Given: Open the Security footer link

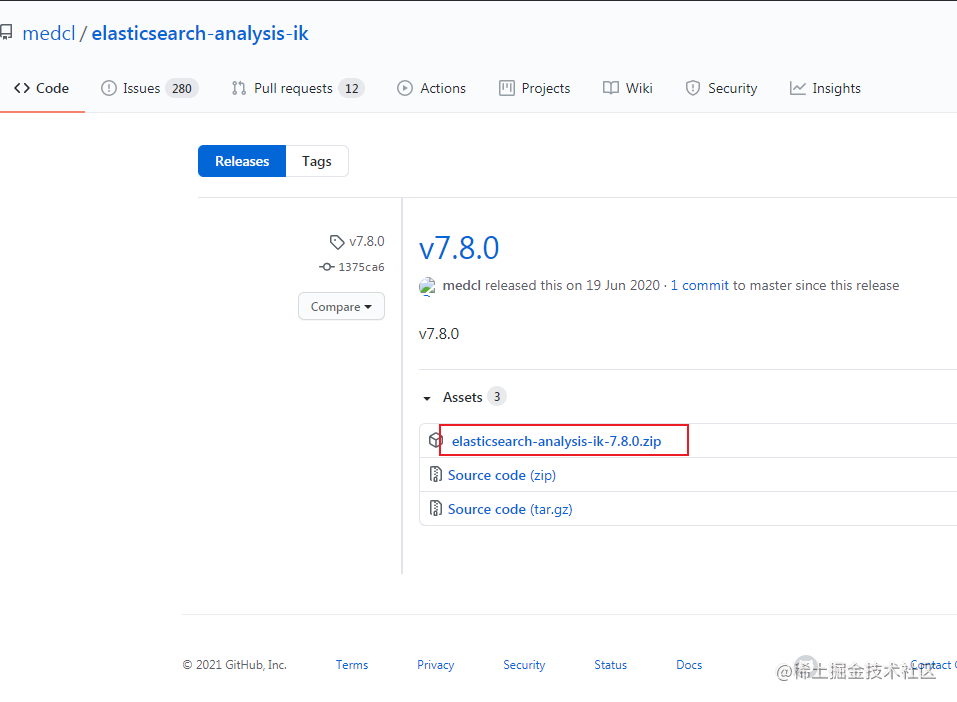Looking at the screenshot, I should 524,665.
